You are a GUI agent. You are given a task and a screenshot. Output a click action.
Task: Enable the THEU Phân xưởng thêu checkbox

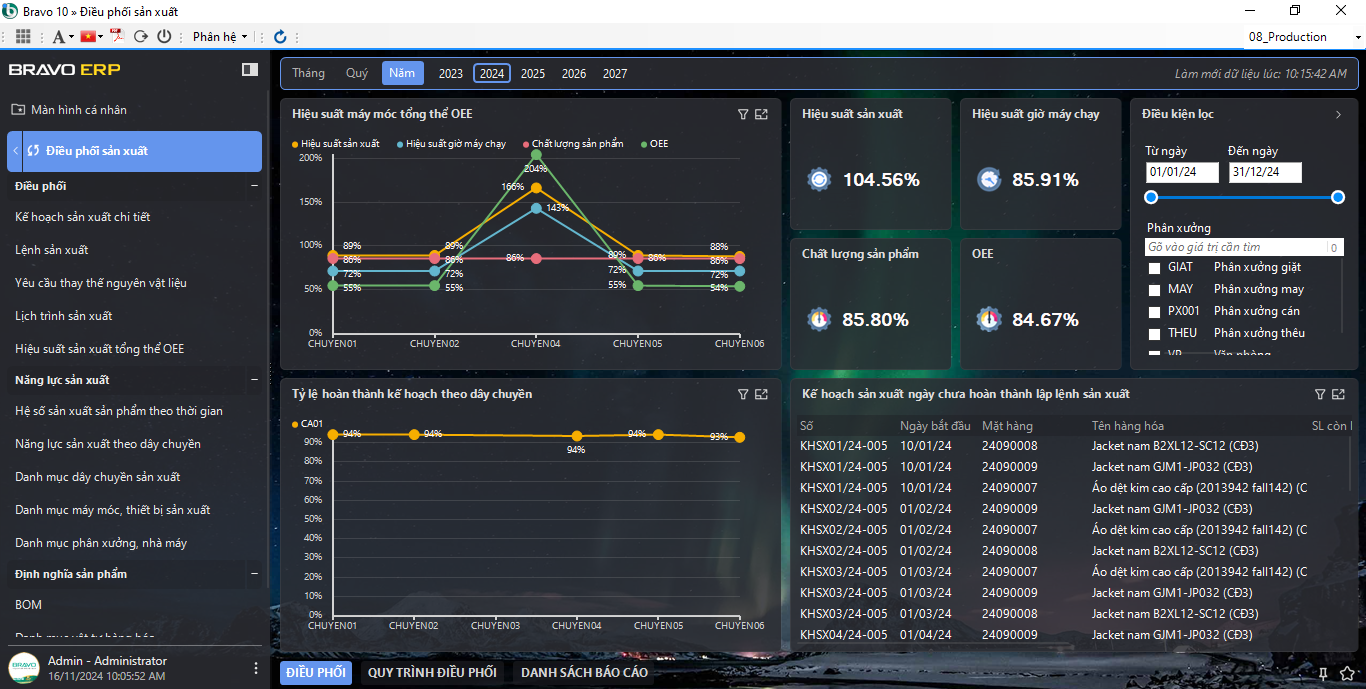pyautogui.click(x=1155, y=334)
